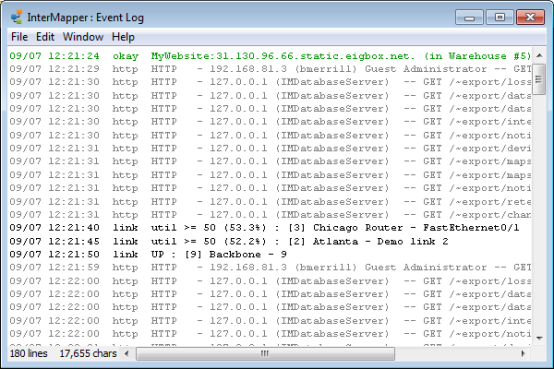Select the Atlanta Demo link 2 log line
554x369 pixels.
click(x=270, y=241)
